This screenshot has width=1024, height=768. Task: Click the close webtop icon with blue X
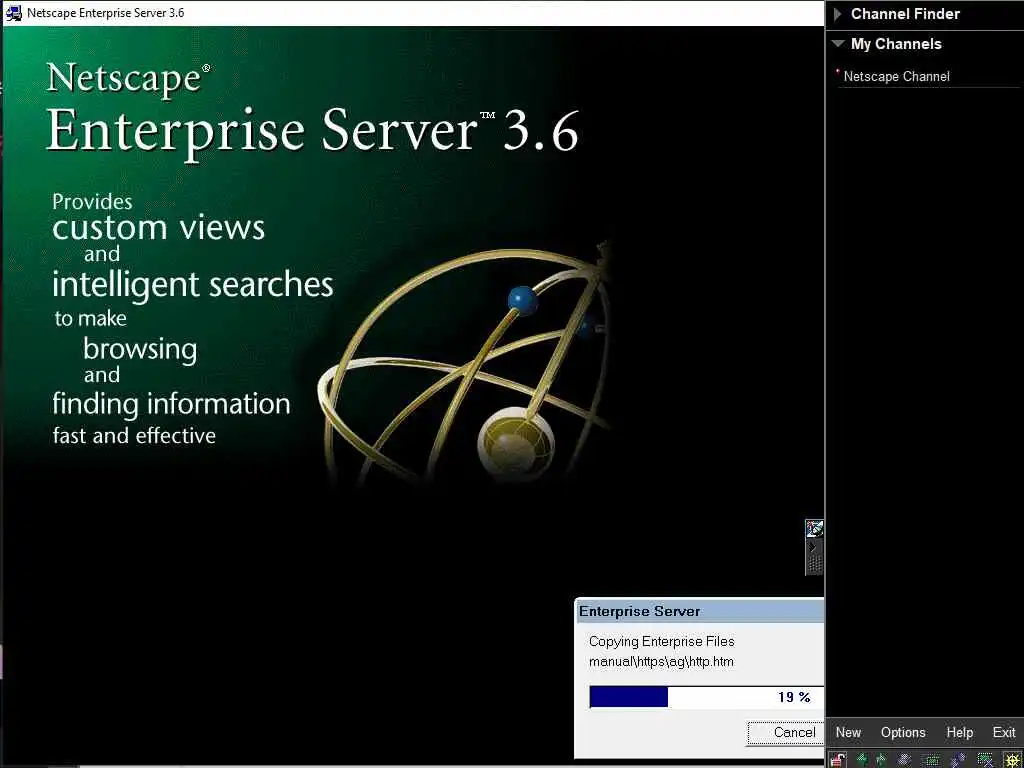(x=985, y=760)
